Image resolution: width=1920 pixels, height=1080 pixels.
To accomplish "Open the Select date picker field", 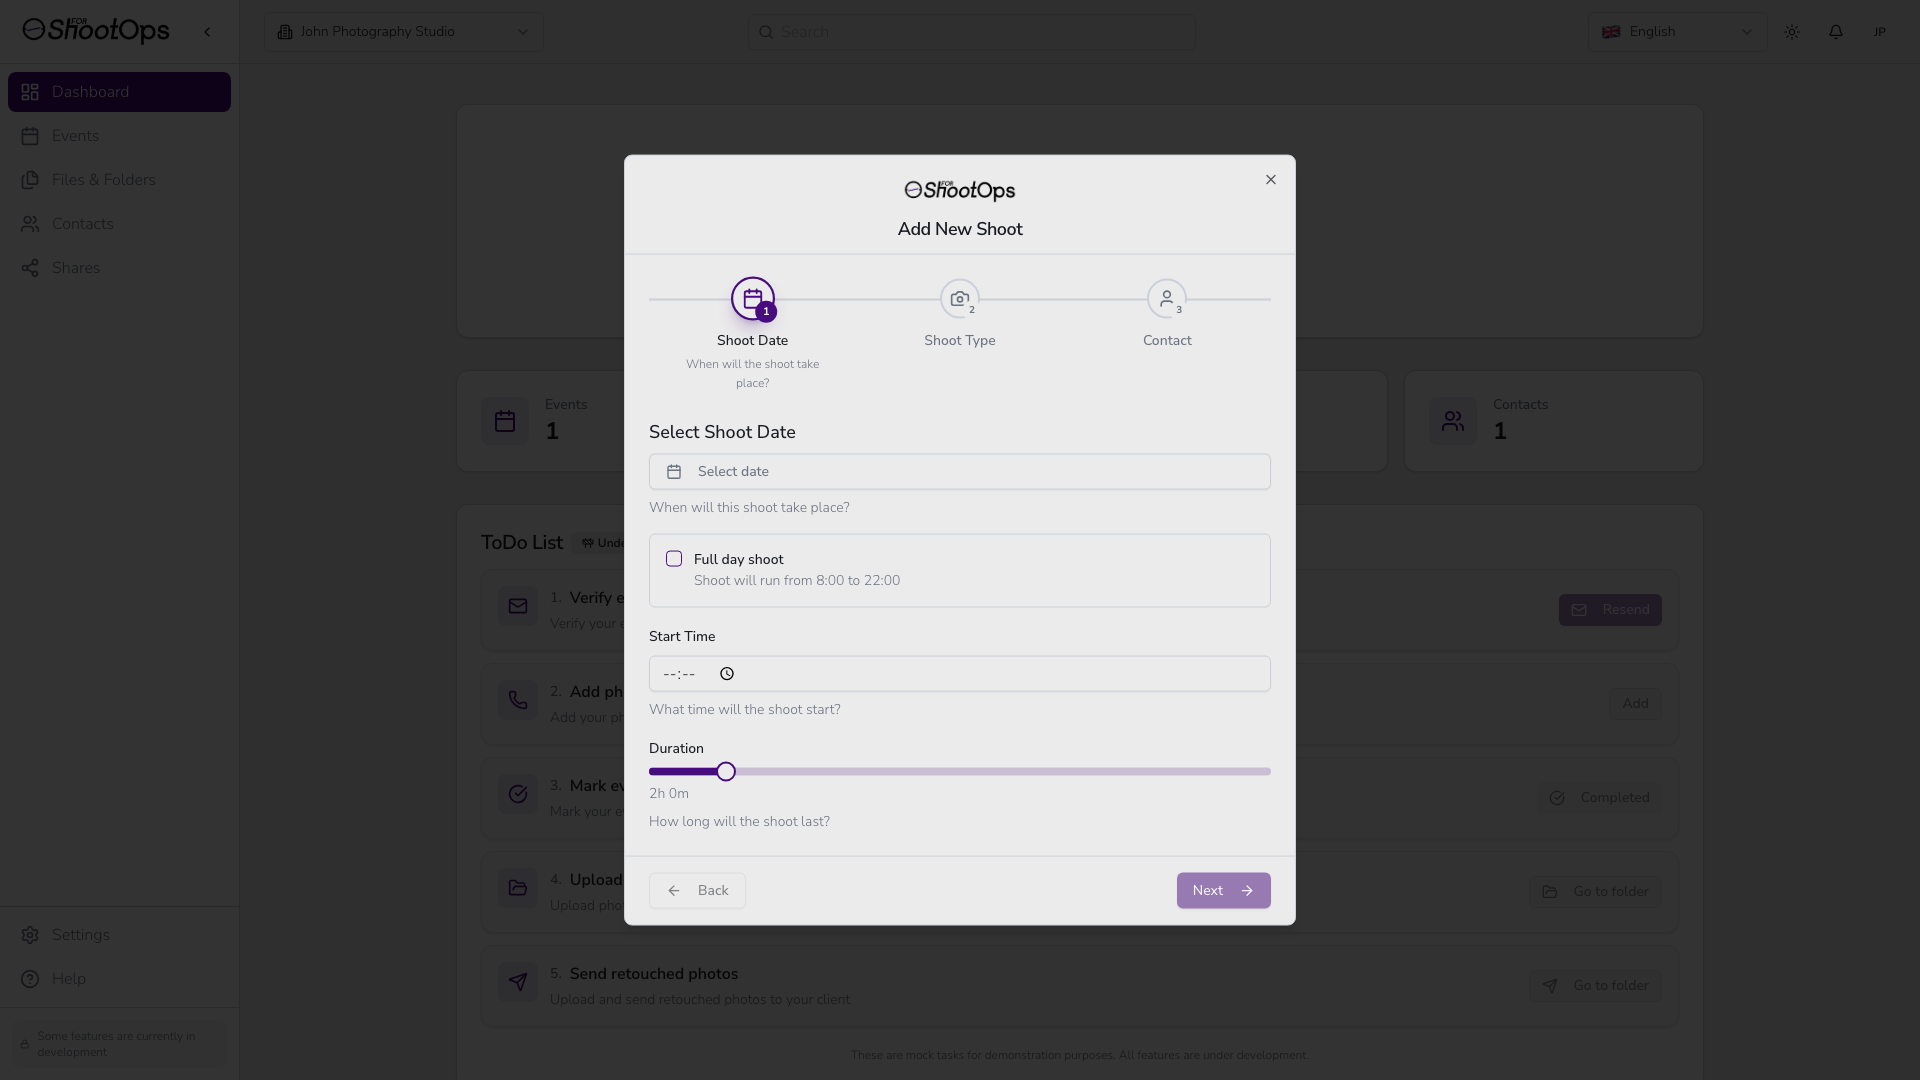I will (x=959, y=472).
